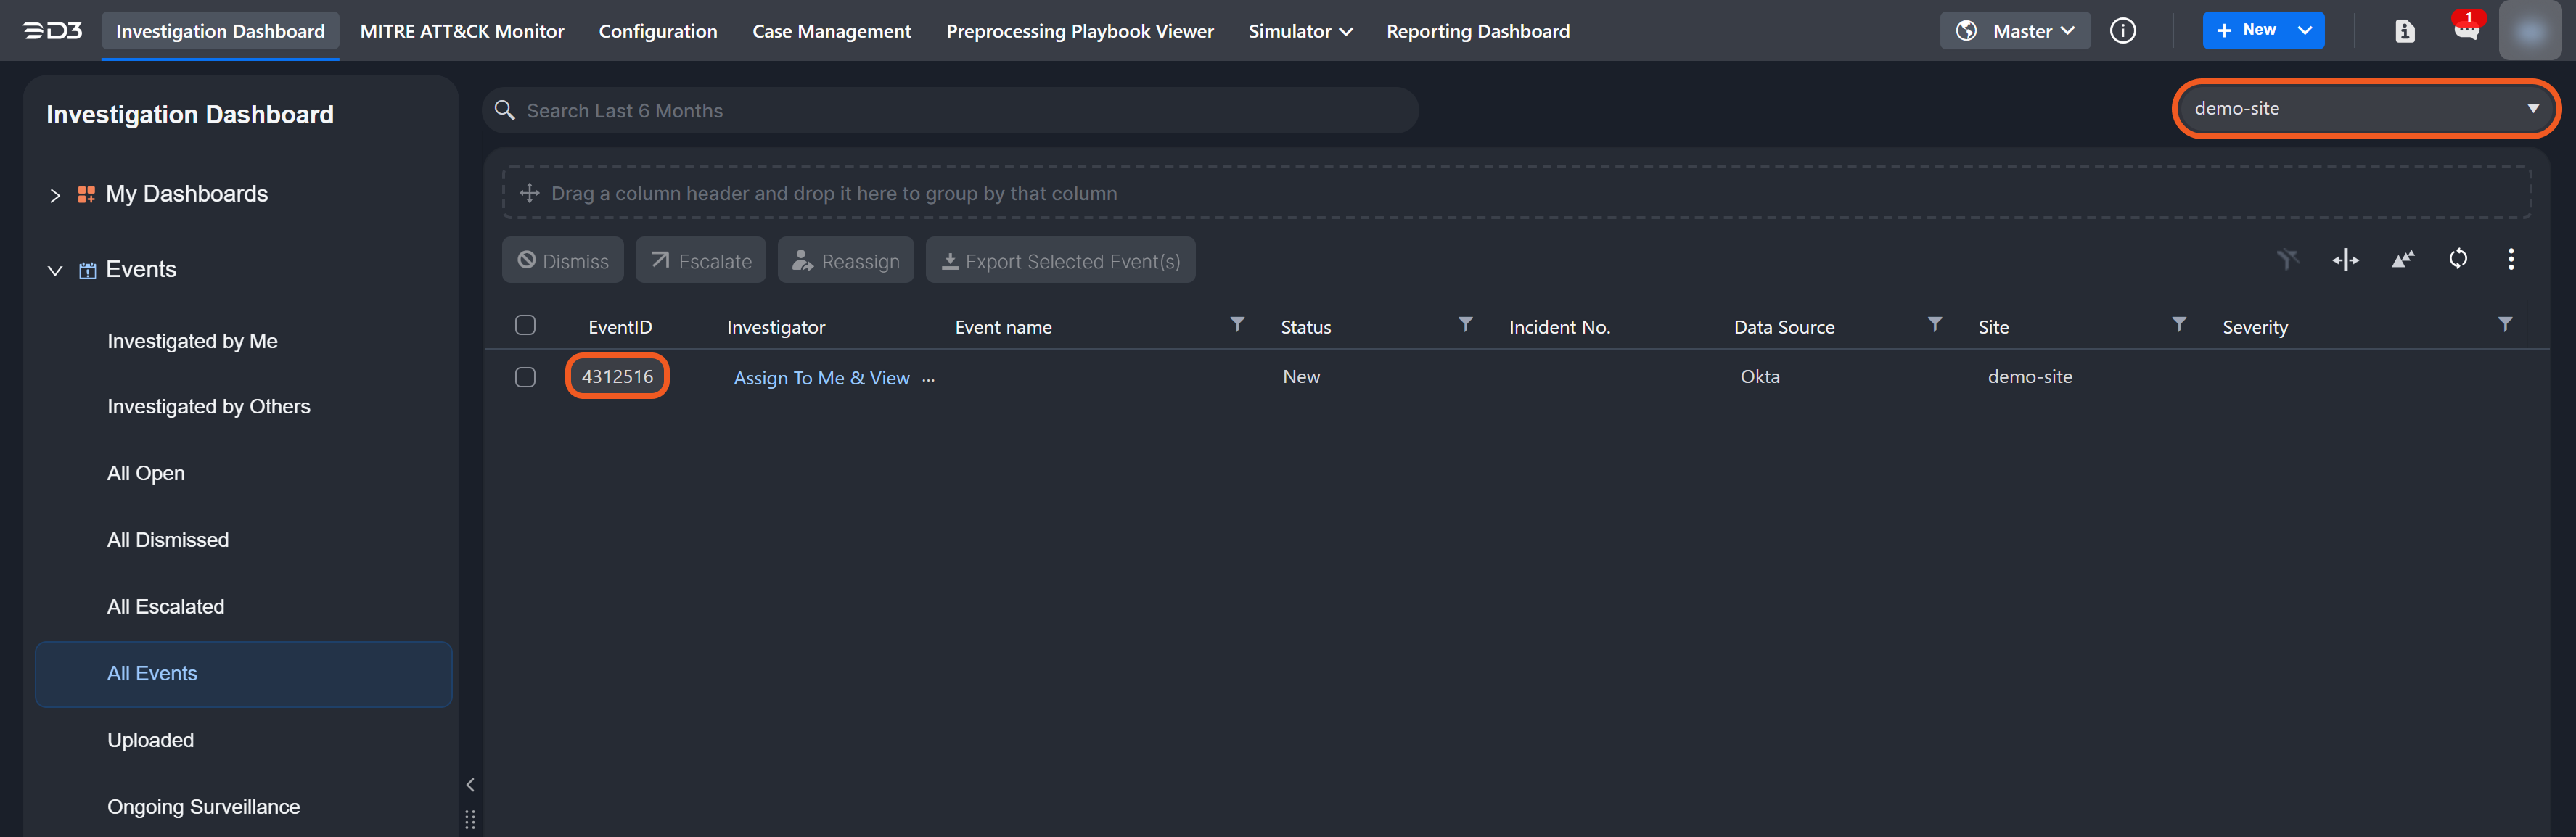The image size is (2576, 837).
Task: Click the column auto-fit arrows icon
Action: pyautogui.click(x=2345, y=260)
